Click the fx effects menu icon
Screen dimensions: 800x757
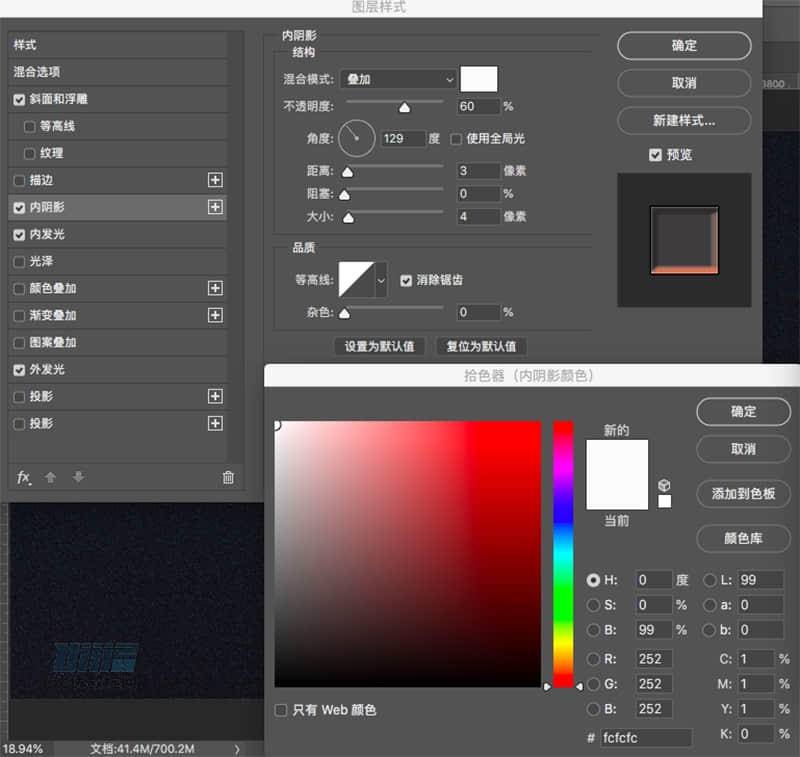pyautogui.click(x=25, y=477)
